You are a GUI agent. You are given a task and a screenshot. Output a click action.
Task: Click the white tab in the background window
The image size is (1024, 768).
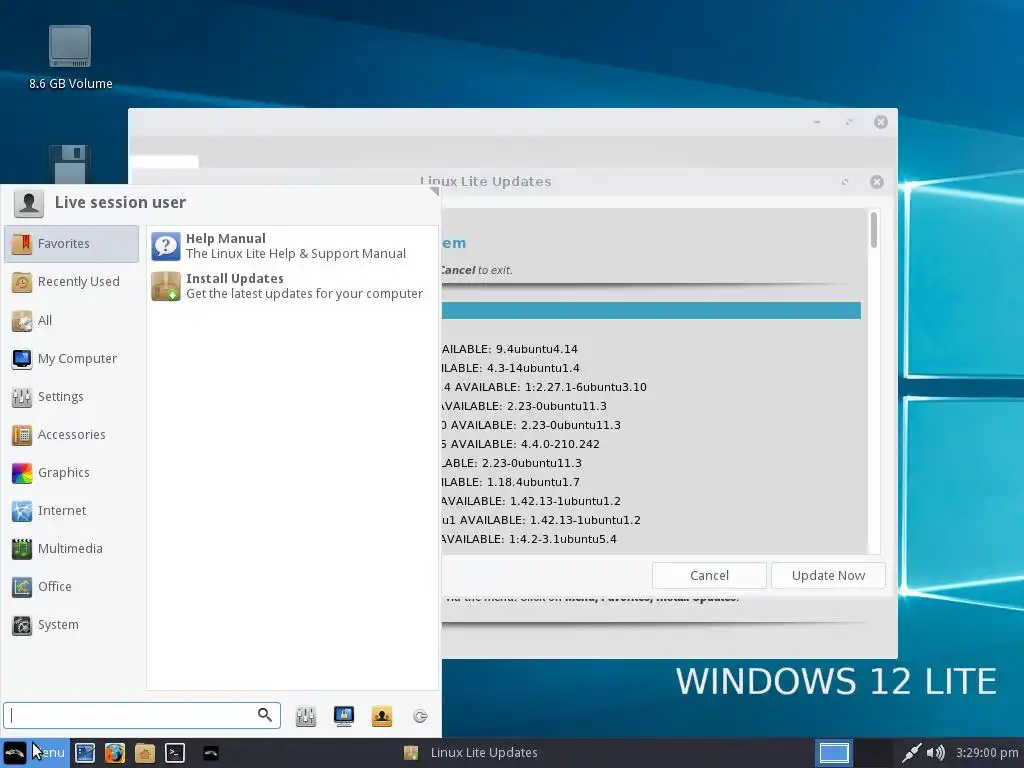[x=165, y=161]
